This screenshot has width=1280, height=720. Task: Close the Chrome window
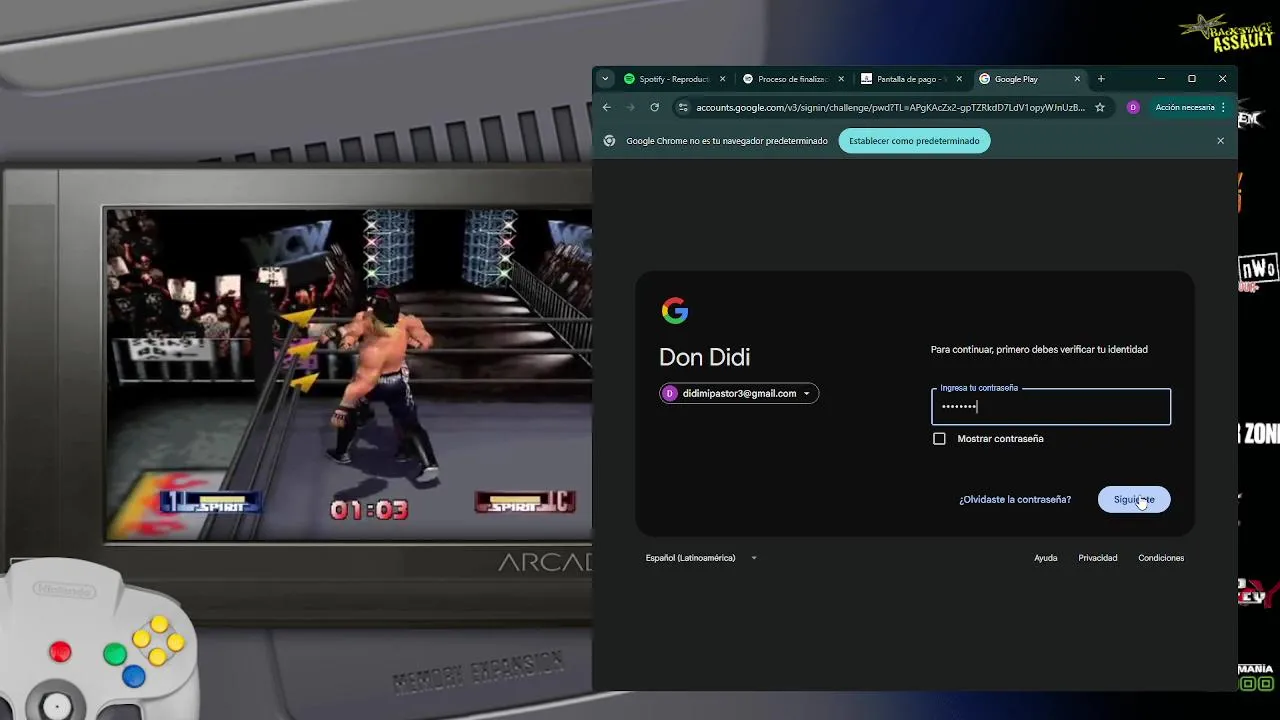[x=1222, y=79]
